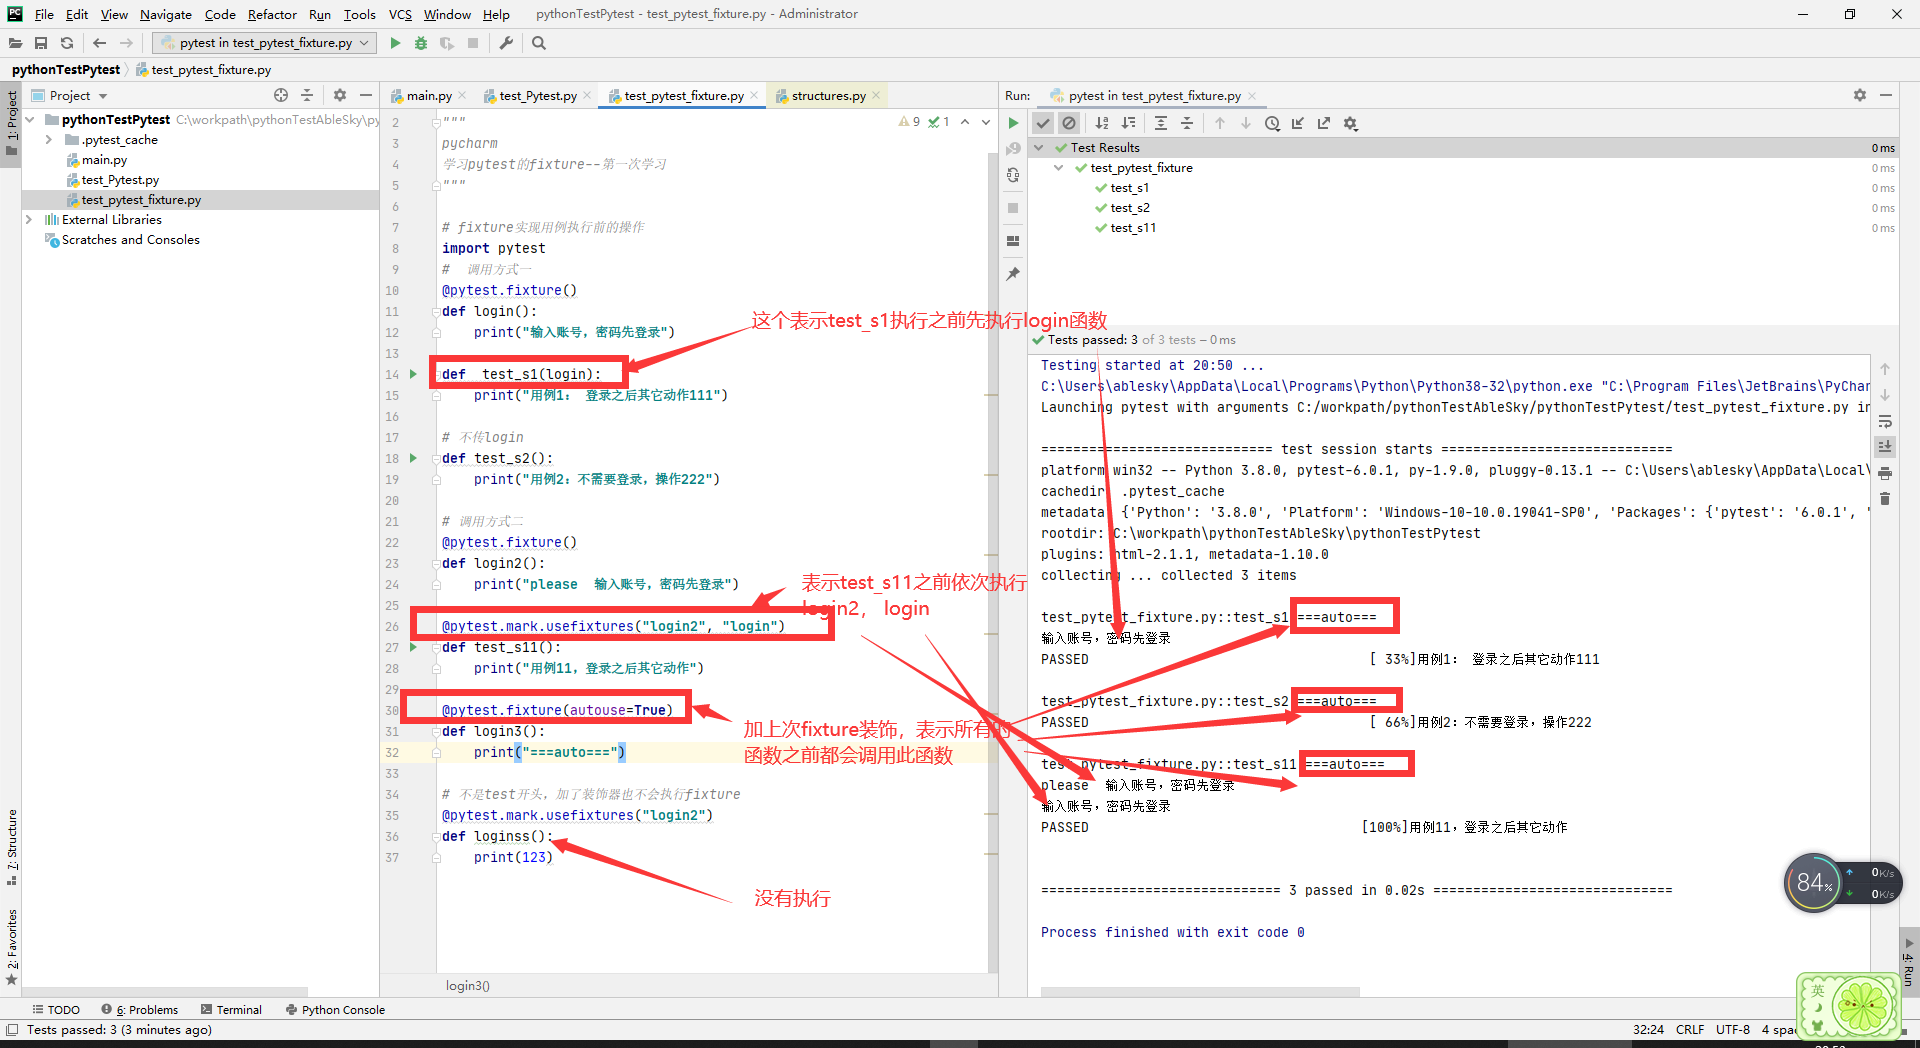Open Scratches and Consoles in Project tree
Viewport: 1920px width, 1048px height.
coord(130,239)
